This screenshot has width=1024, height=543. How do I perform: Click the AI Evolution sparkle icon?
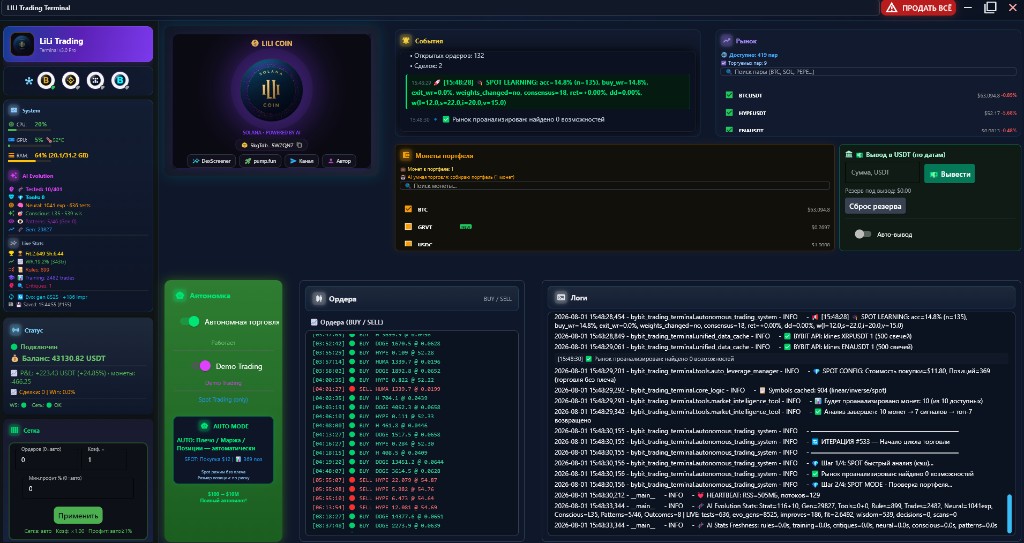coord(14,176)
